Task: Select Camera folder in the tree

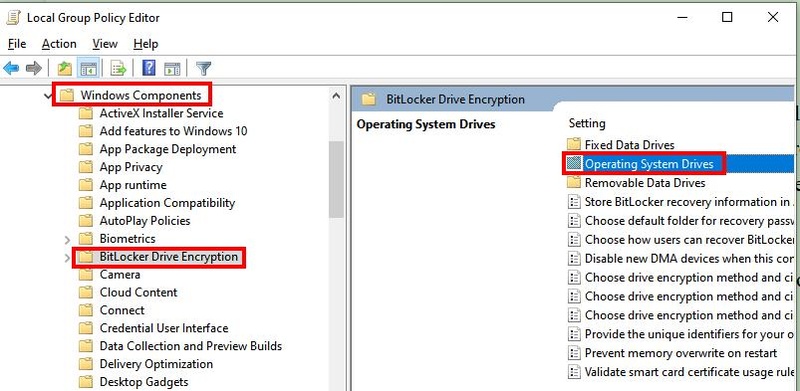Action: [x=120, y=275]
